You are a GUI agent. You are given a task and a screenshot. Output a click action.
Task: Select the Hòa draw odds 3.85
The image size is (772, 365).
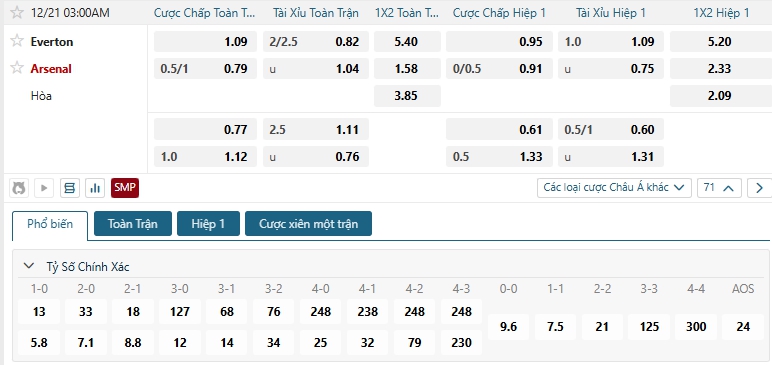pyautogui.click(x=407, y=96)
